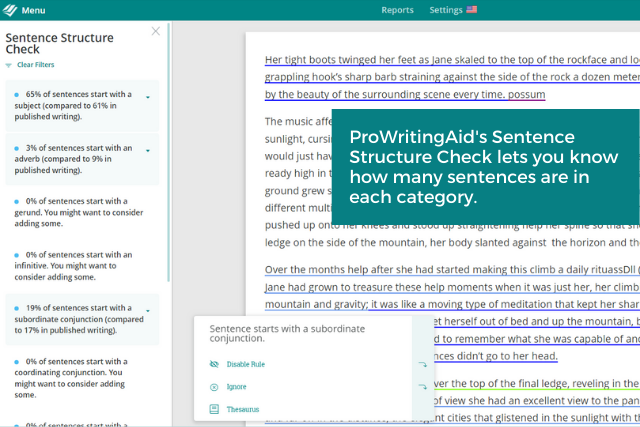
Task: Click the ProWritingAid logo icon
Action: click(9, 10)
